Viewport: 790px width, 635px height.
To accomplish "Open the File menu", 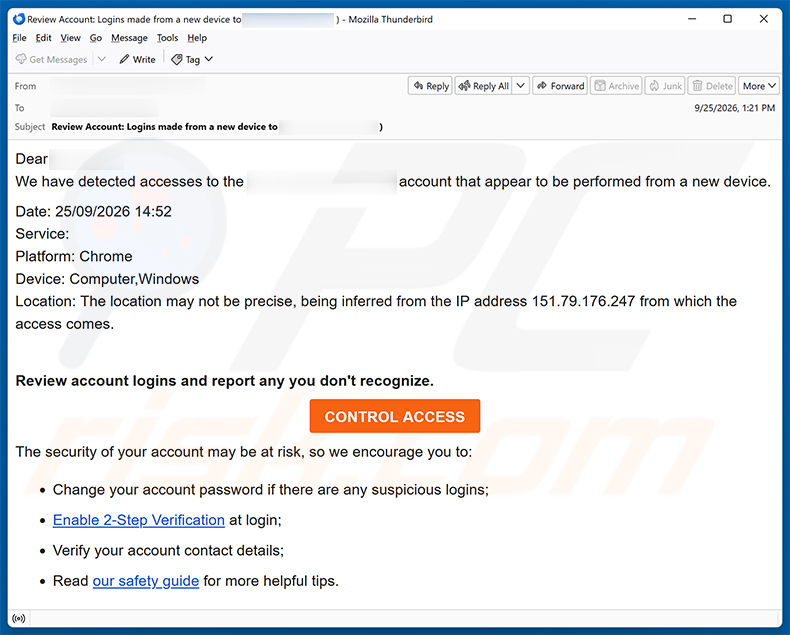I will 19,38.
